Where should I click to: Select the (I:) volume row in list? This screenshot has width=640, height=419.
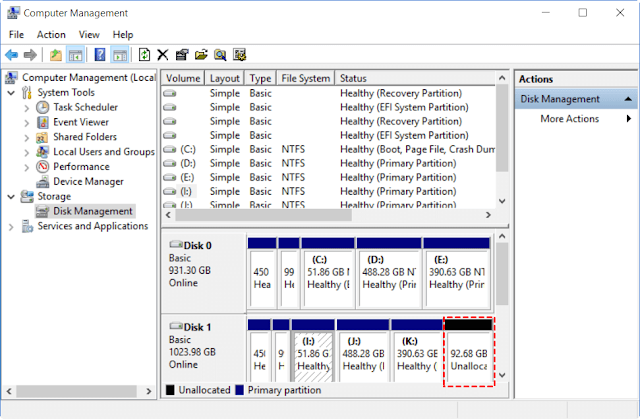click(x=329, y=191)
